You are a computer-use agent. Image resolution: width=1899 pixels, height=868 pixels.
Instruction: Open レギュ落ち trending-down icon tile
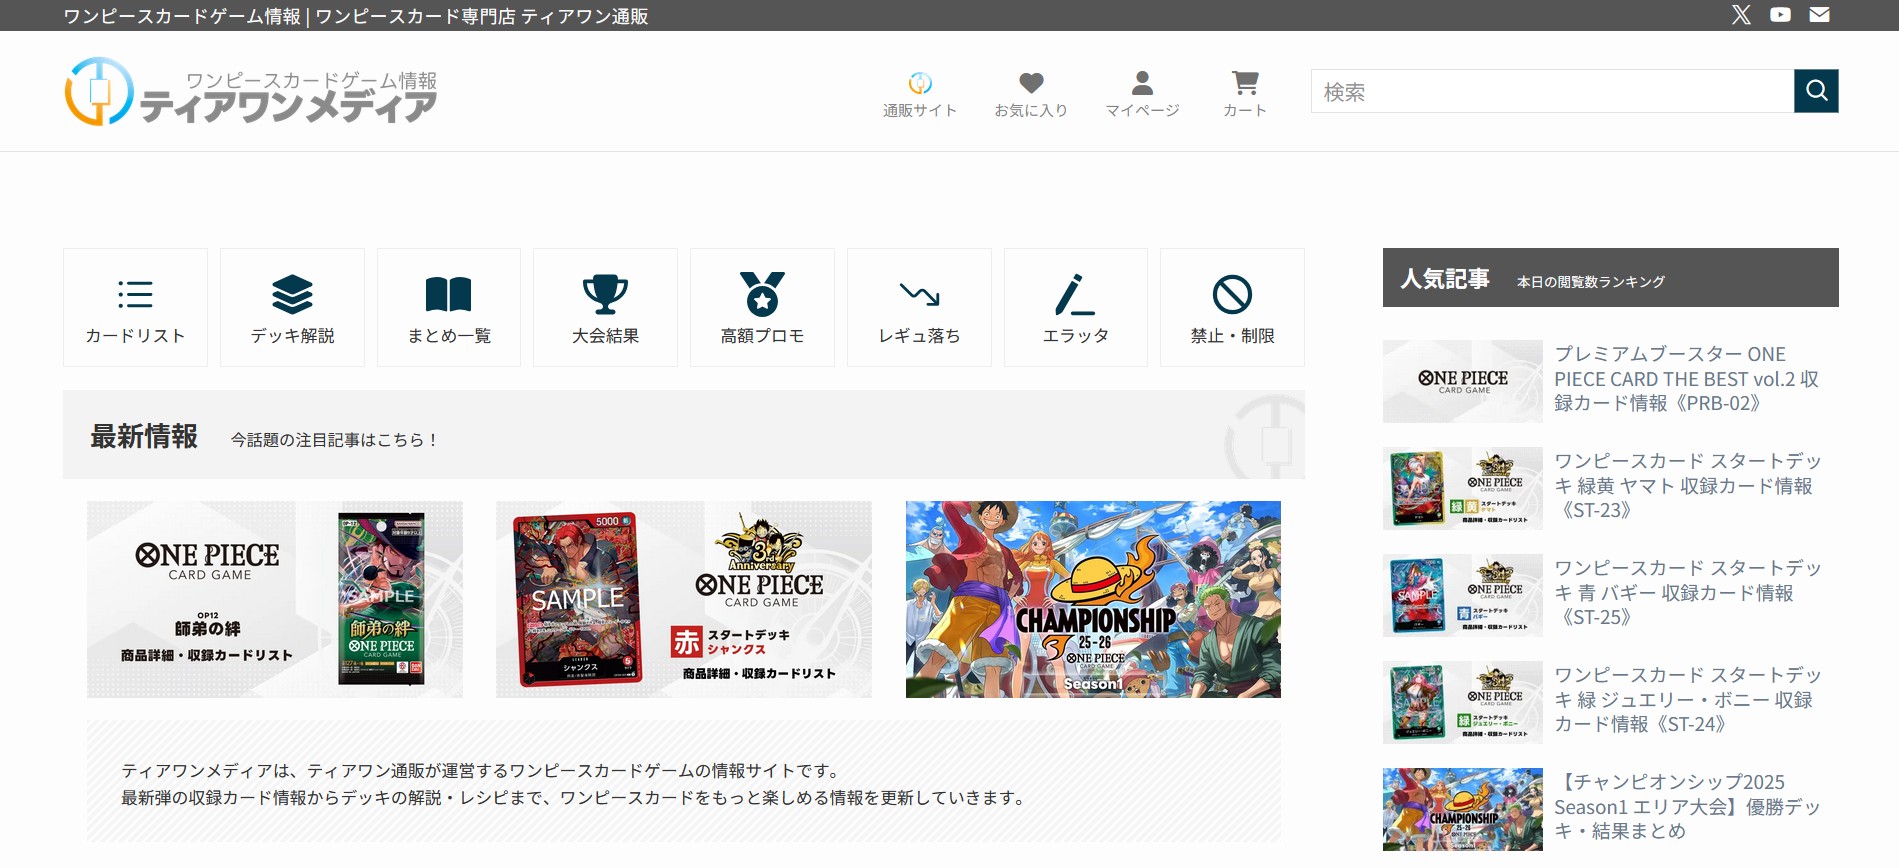coord(919,308)
